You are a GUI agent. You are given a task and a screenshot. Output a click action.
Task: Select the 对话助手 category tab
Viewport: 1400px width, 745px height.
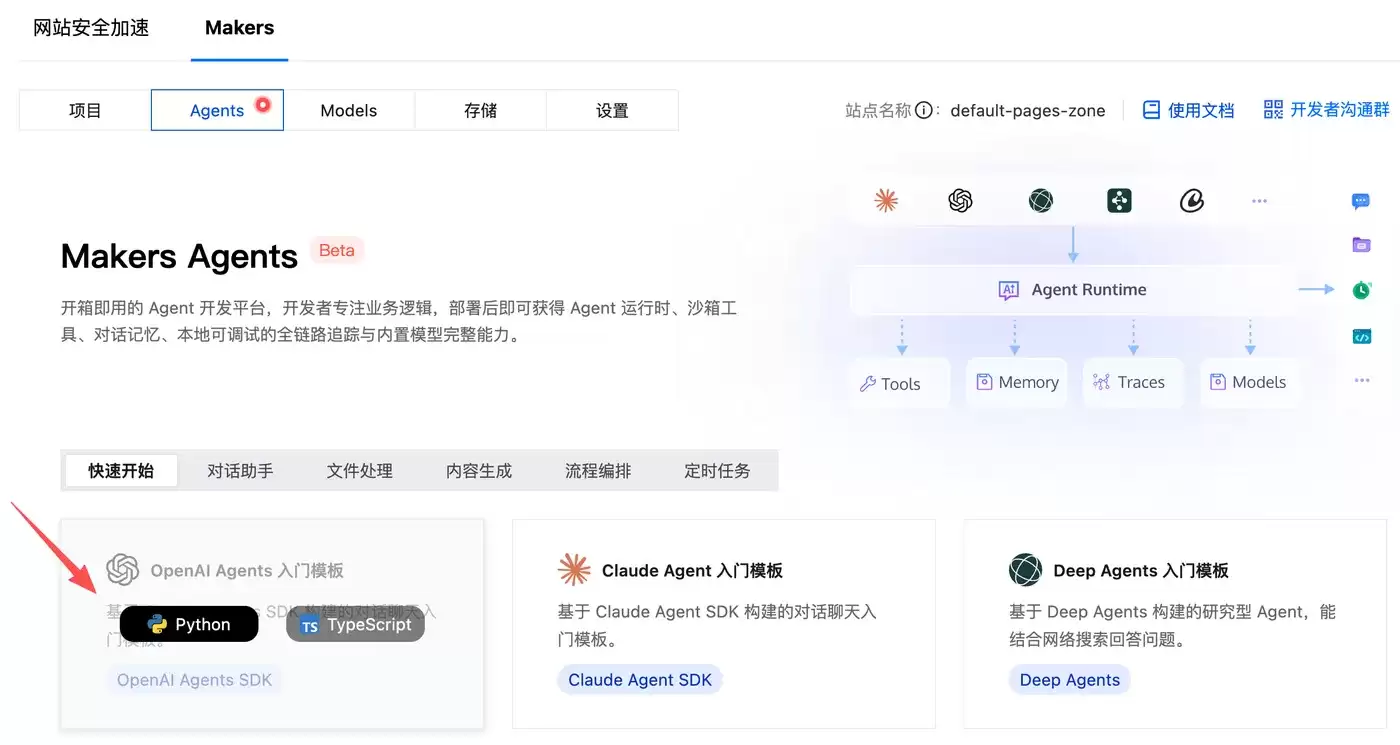click(x=240, y=470)
